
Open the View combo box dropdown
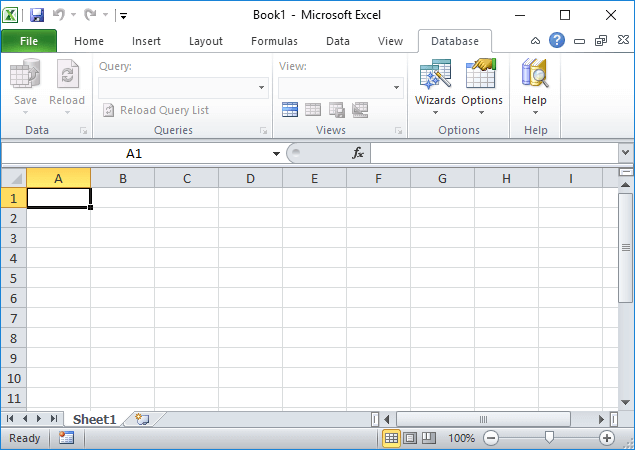[x=396, y=87]
